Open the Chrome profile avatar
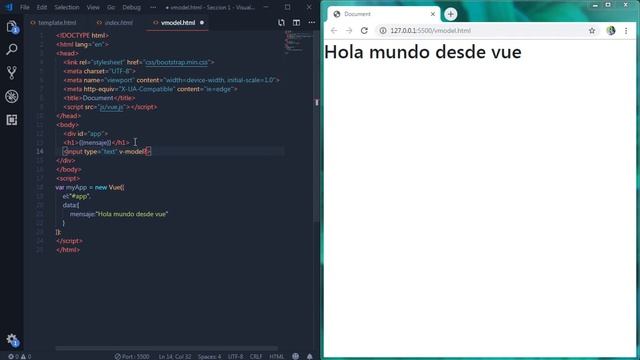This screenshot has height=360, width=640. (611, 31)
